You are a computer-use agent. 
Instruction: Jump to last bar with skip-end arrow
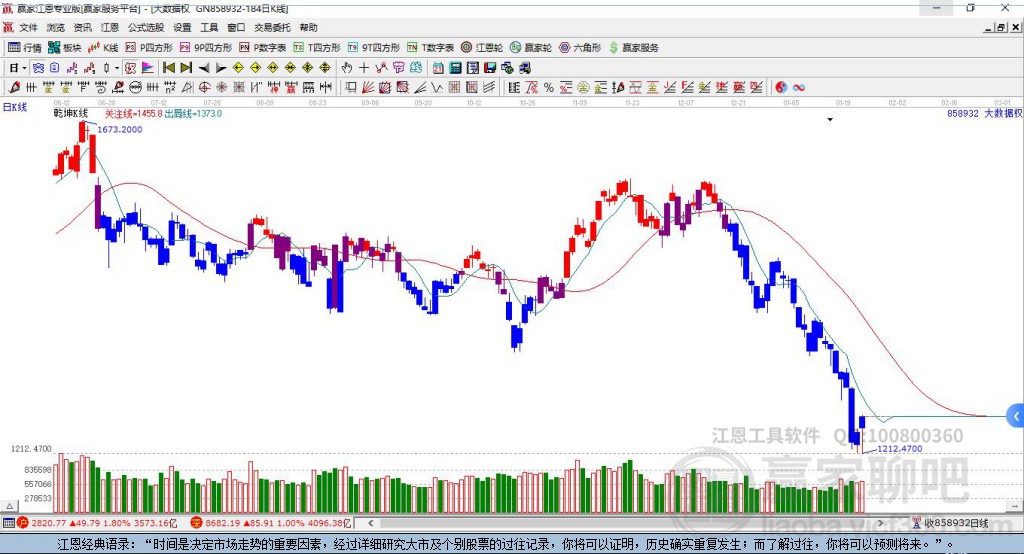coord(186,68)
